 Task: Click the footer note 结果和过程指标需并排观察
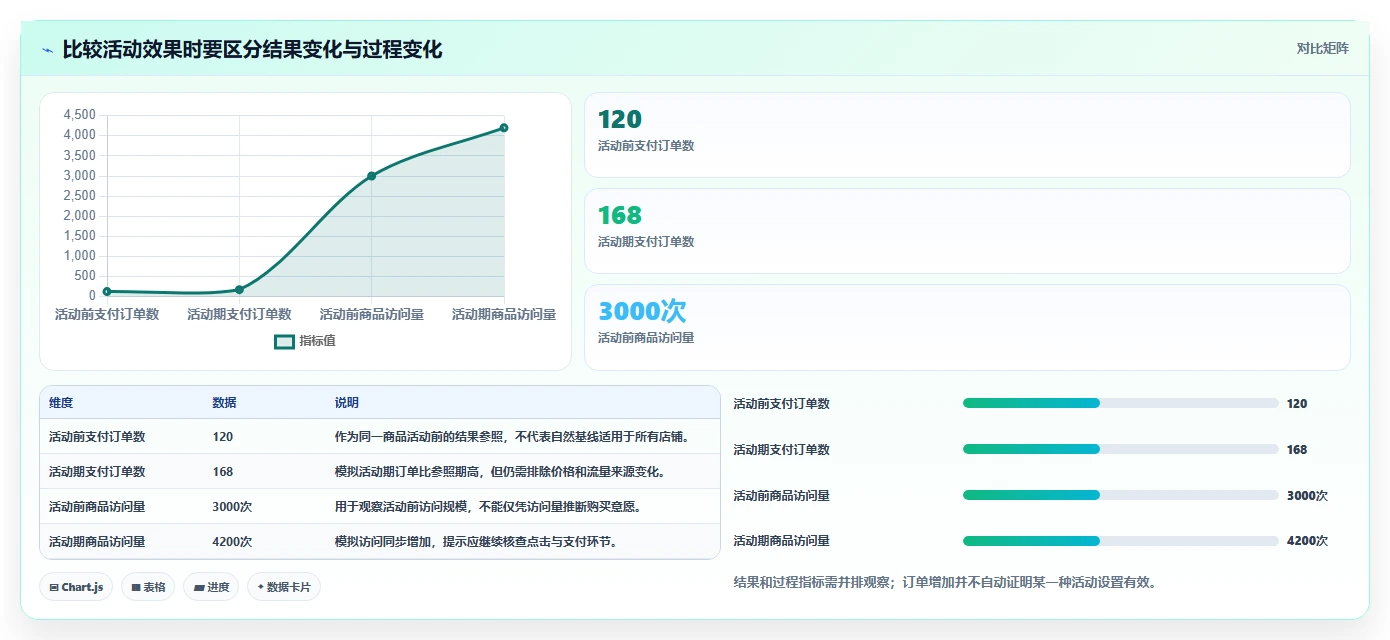click(945, 582)
